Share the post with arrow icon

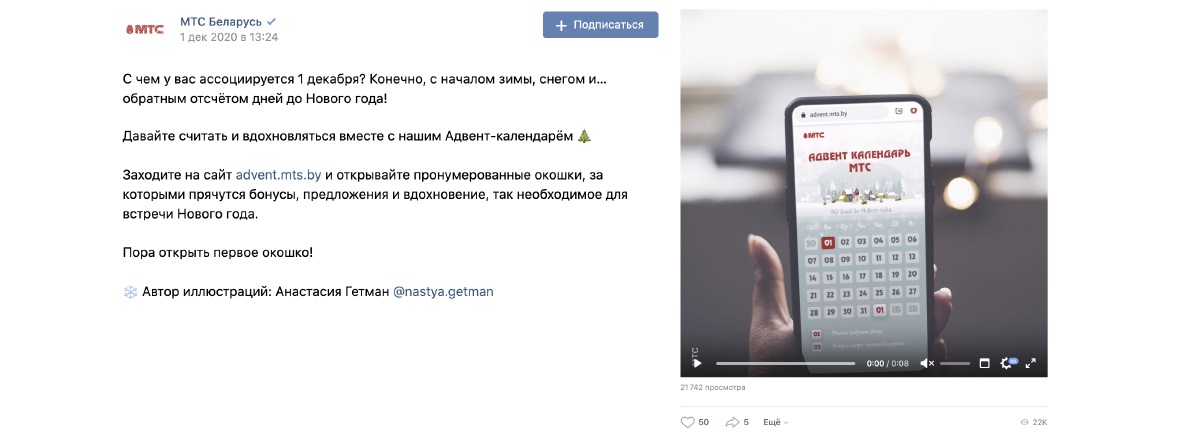coord(732,422)
